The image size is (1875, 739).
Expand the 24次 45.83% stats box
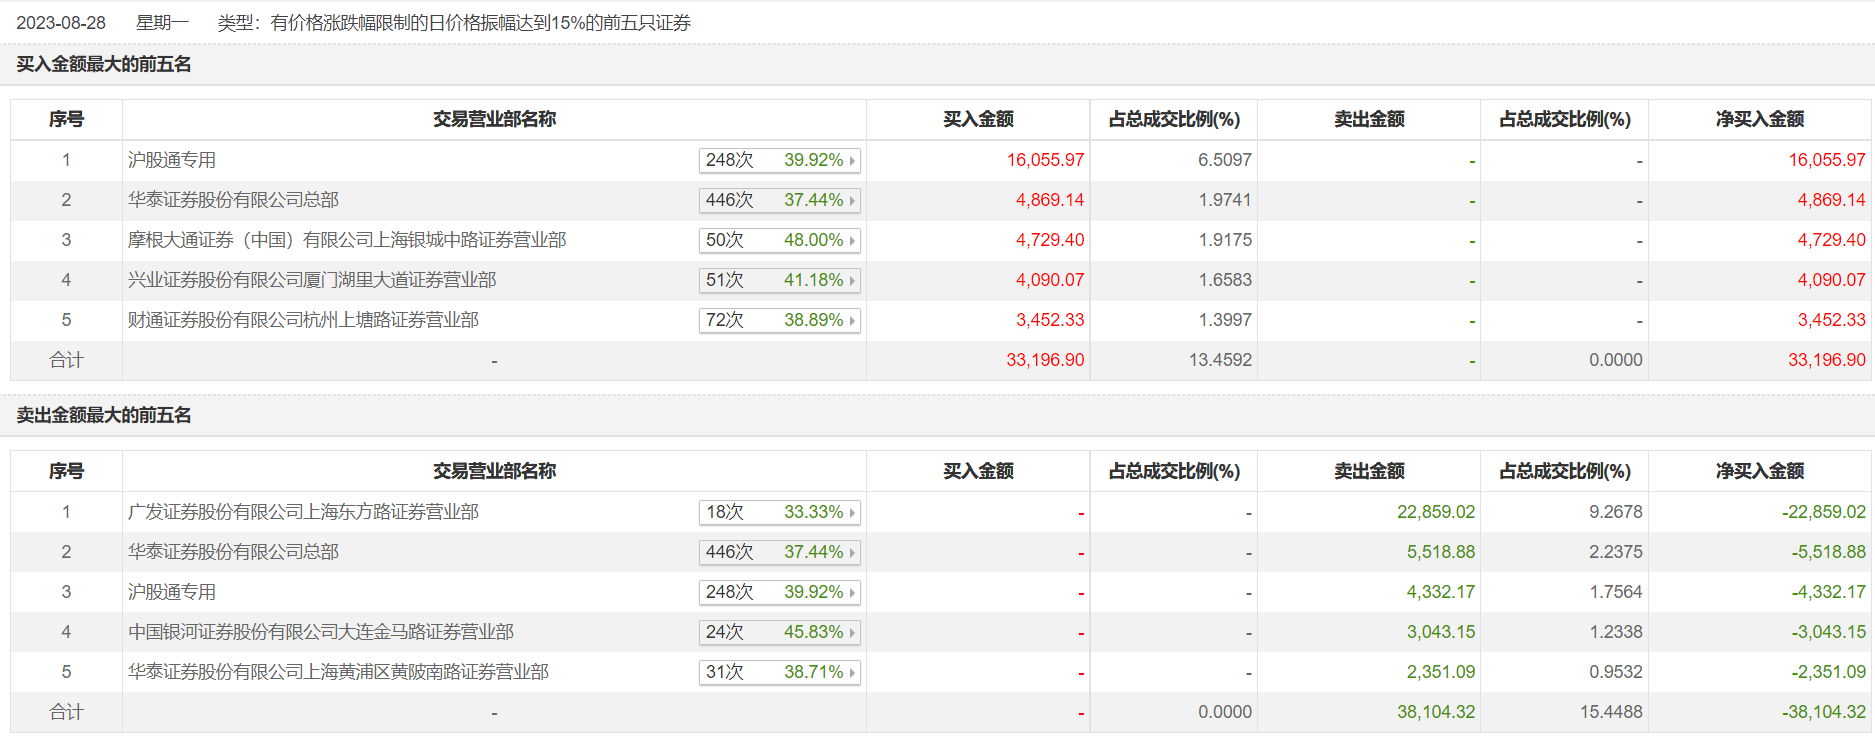click(x=779, y=632)
